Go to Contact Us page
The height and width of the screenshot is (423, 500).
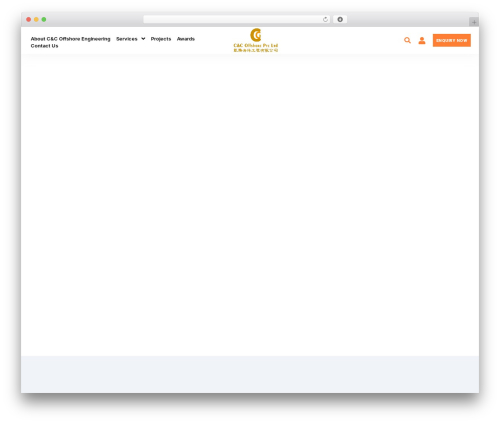tap(44, 46)
